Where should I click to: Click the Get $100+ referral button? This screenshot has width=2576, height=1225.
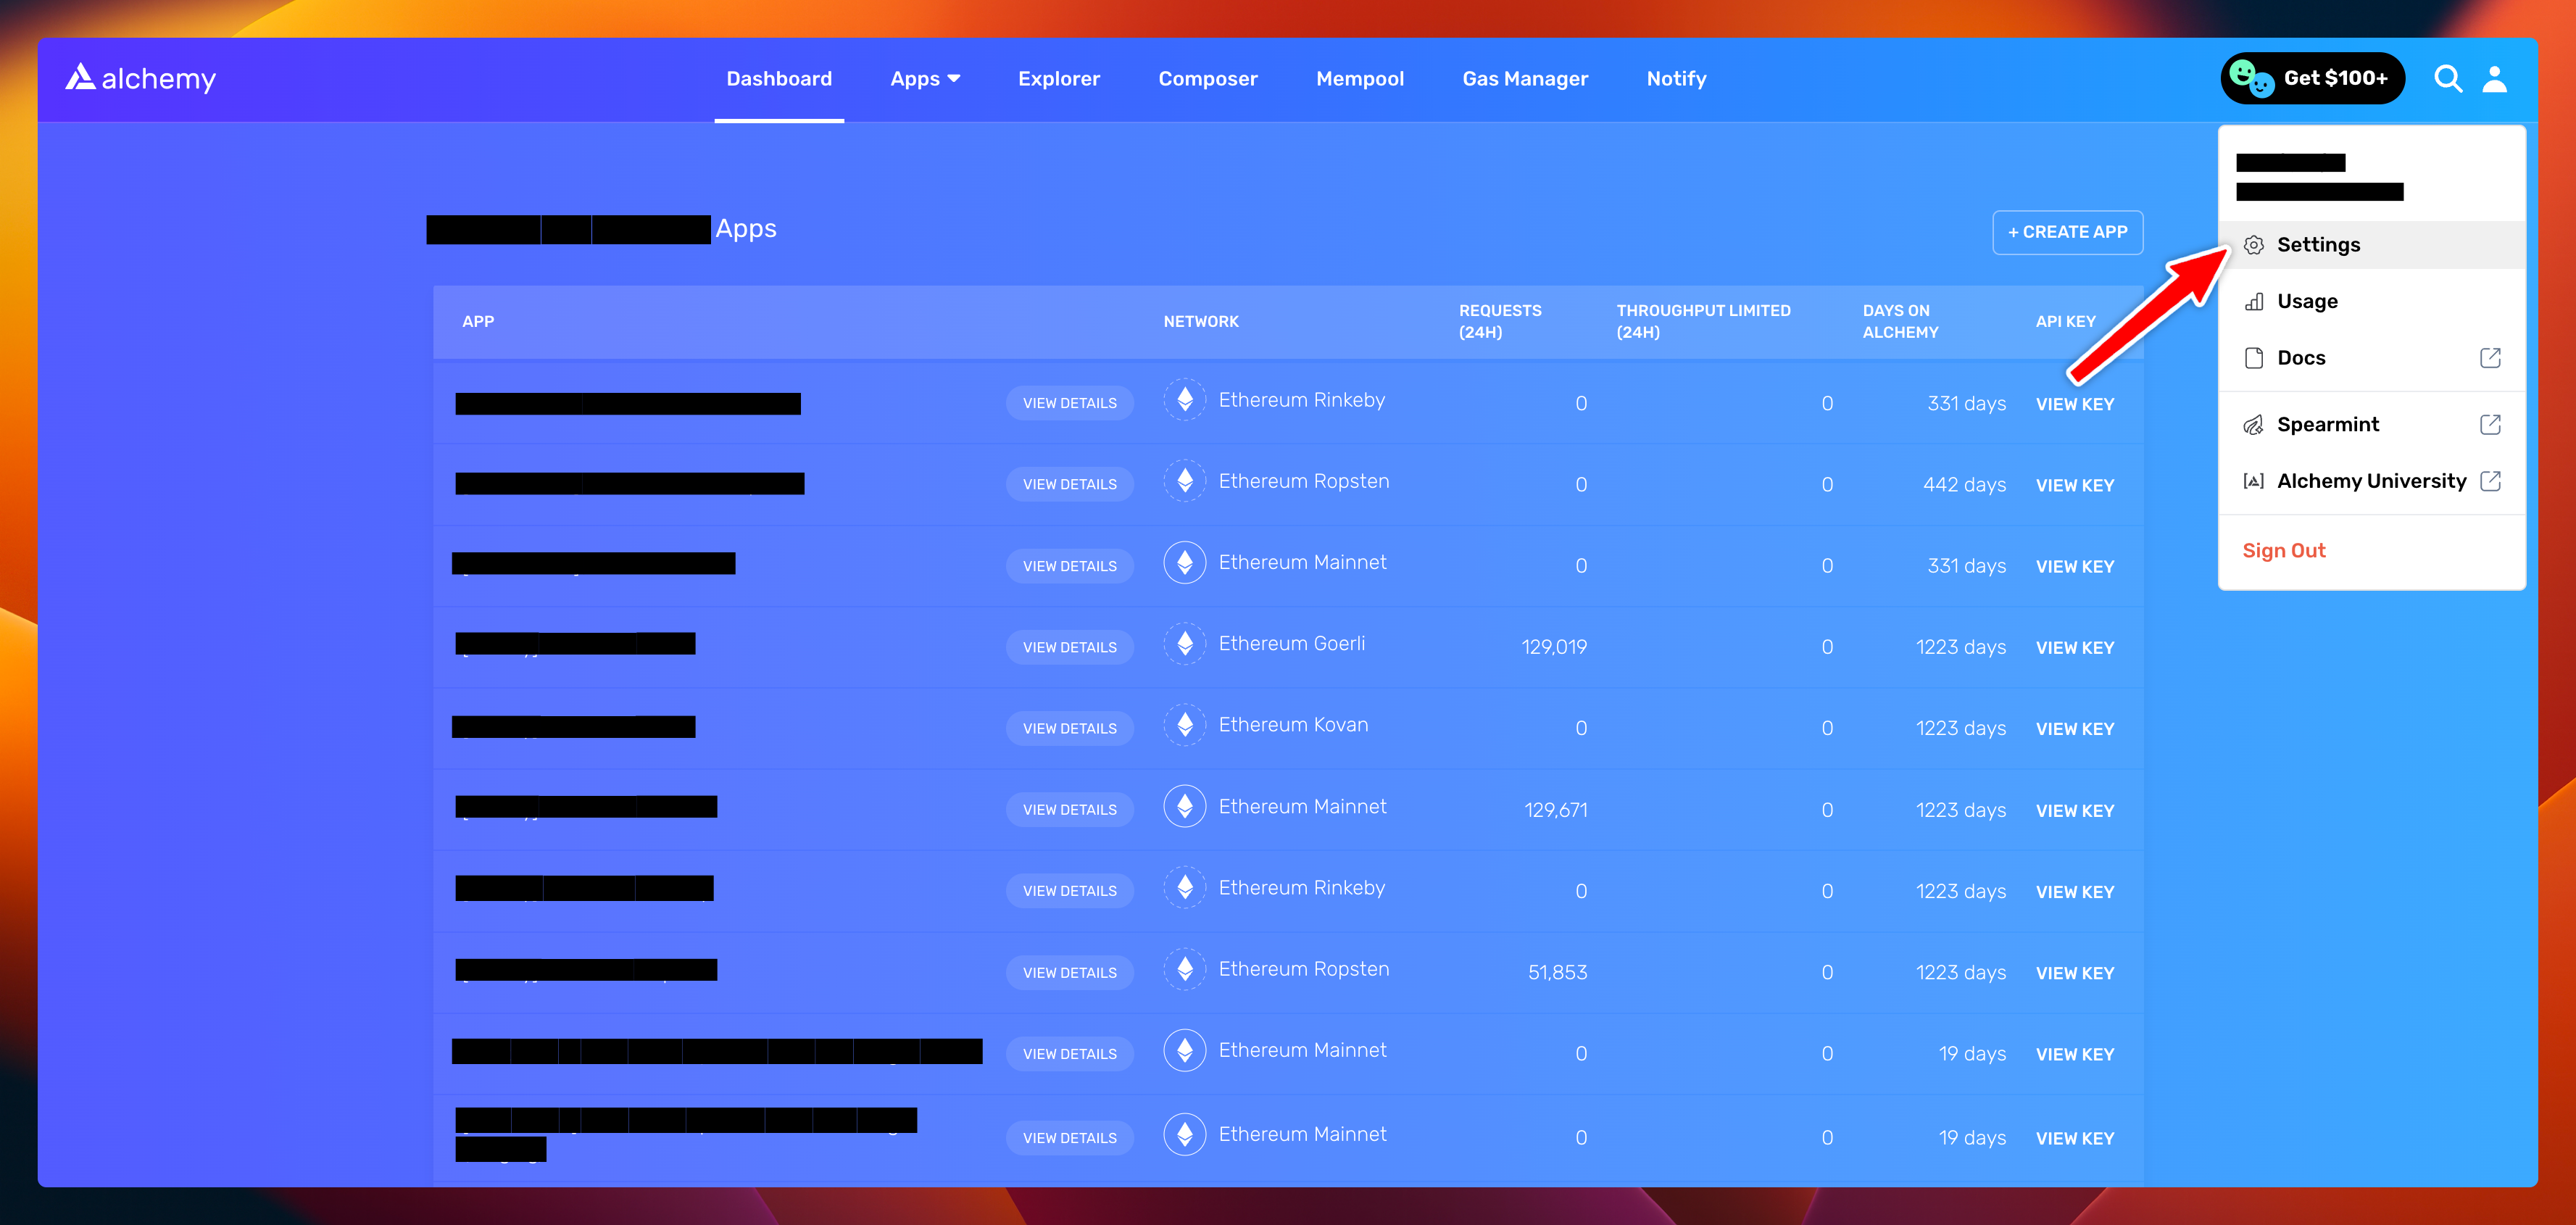(x=2312, y=78)
